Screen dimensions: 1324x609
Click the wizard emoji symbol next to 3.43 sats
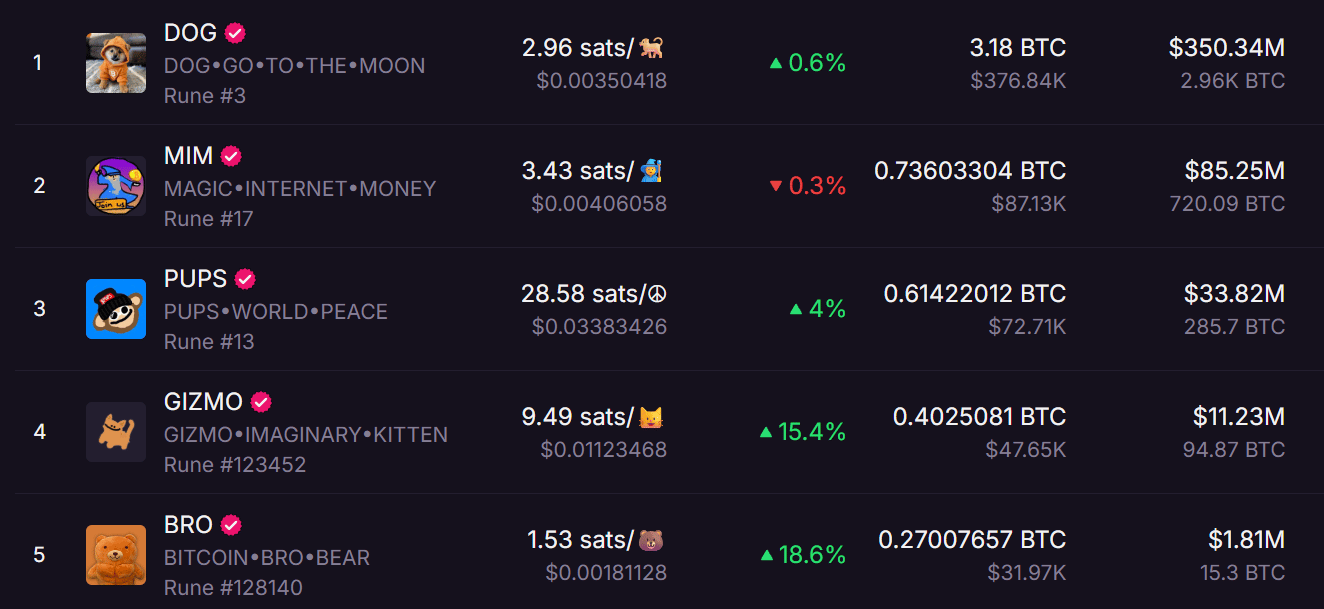[x=653, y=170]
